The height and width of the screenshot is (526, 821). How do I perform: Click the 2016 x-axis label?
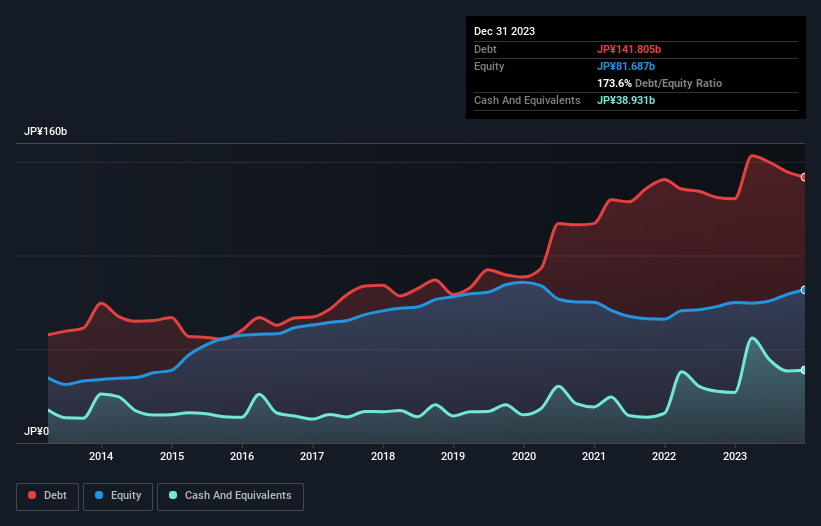[x=242, y=456]
